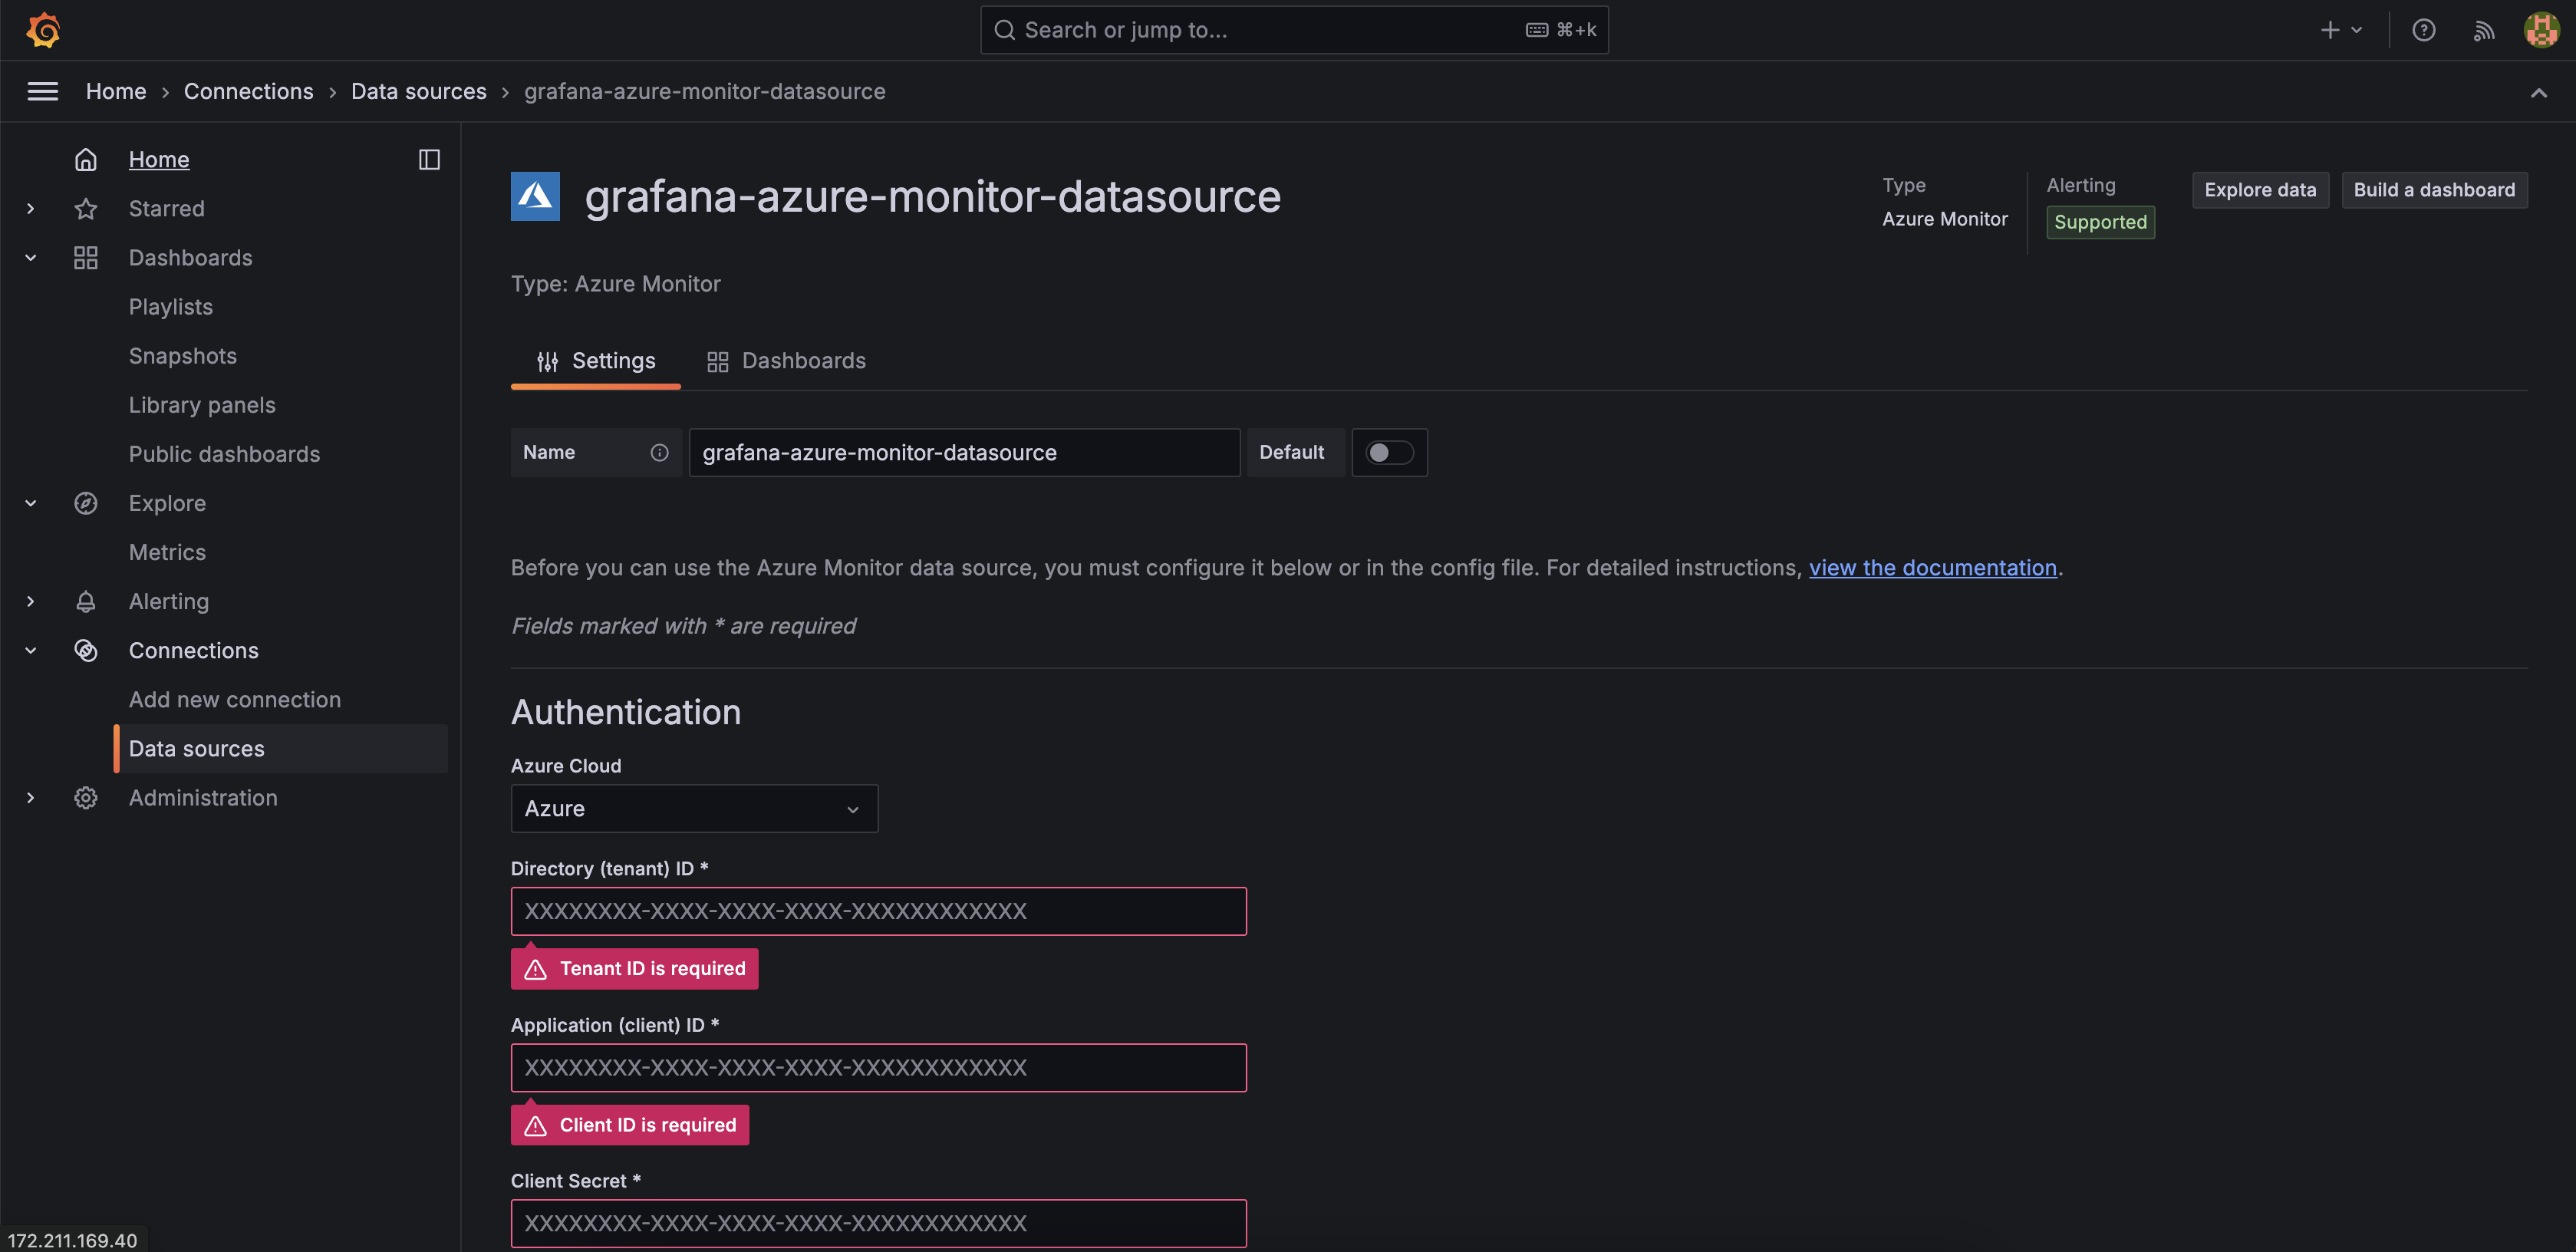Screen dimensions: 2576x1252
Task: Open the news feed RSS icon
Action: pyautogui.click(x=2483, y=30)
